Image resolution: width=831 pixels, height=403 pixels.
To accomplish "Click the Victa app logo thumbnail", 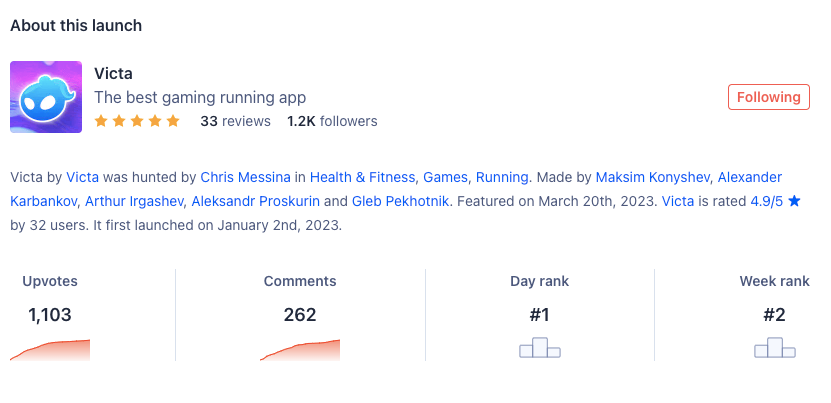I will click(46, 97).
